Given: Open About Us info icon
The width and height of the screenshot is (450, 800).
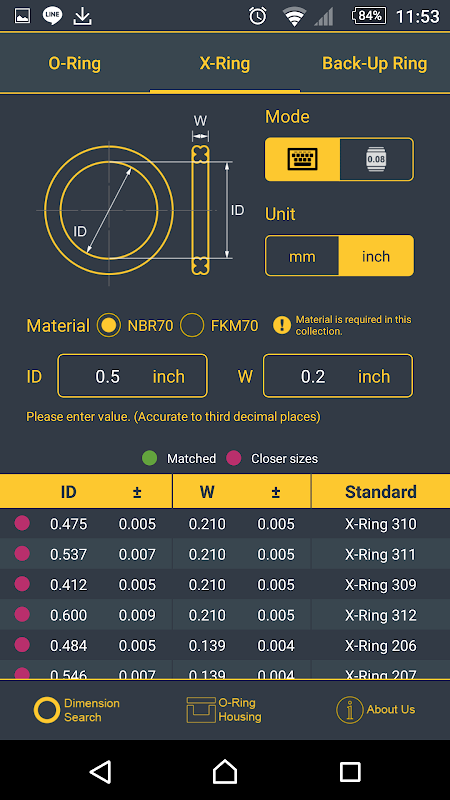Looking at the screenshot, I should [x=350, y=710].
